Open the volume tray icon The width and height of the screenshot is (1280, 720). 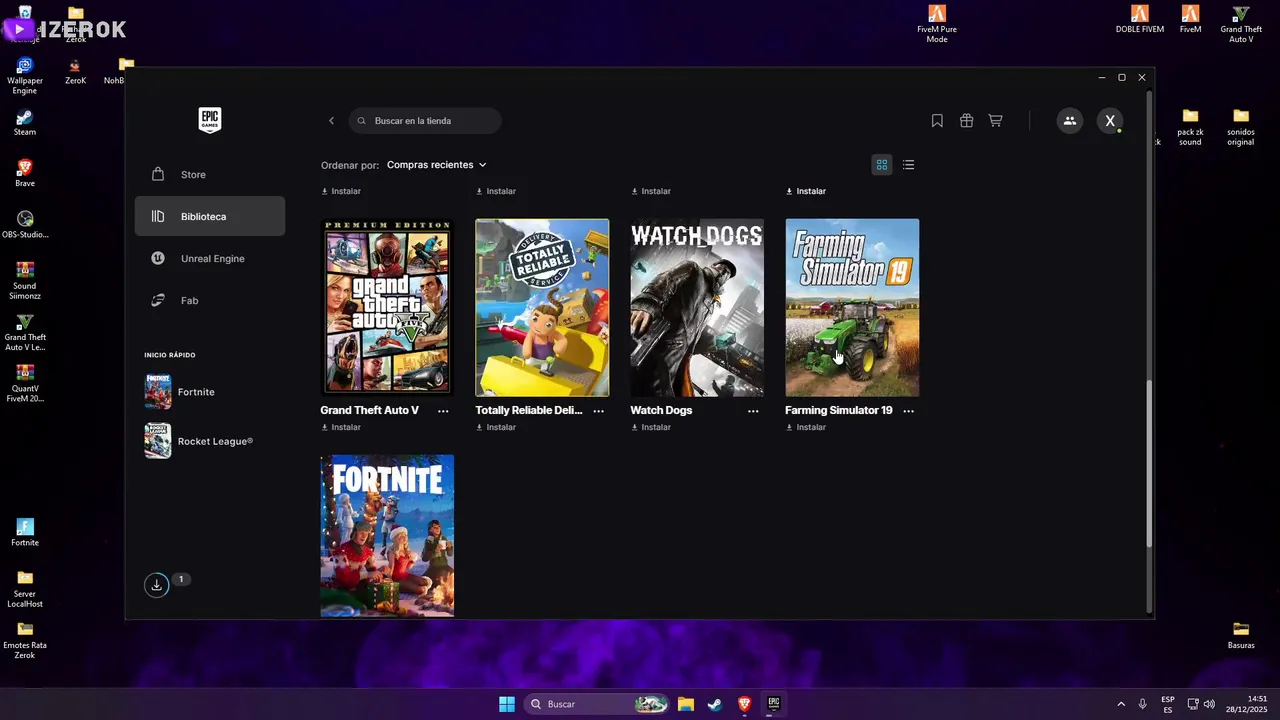click(x=1209, y=704)
